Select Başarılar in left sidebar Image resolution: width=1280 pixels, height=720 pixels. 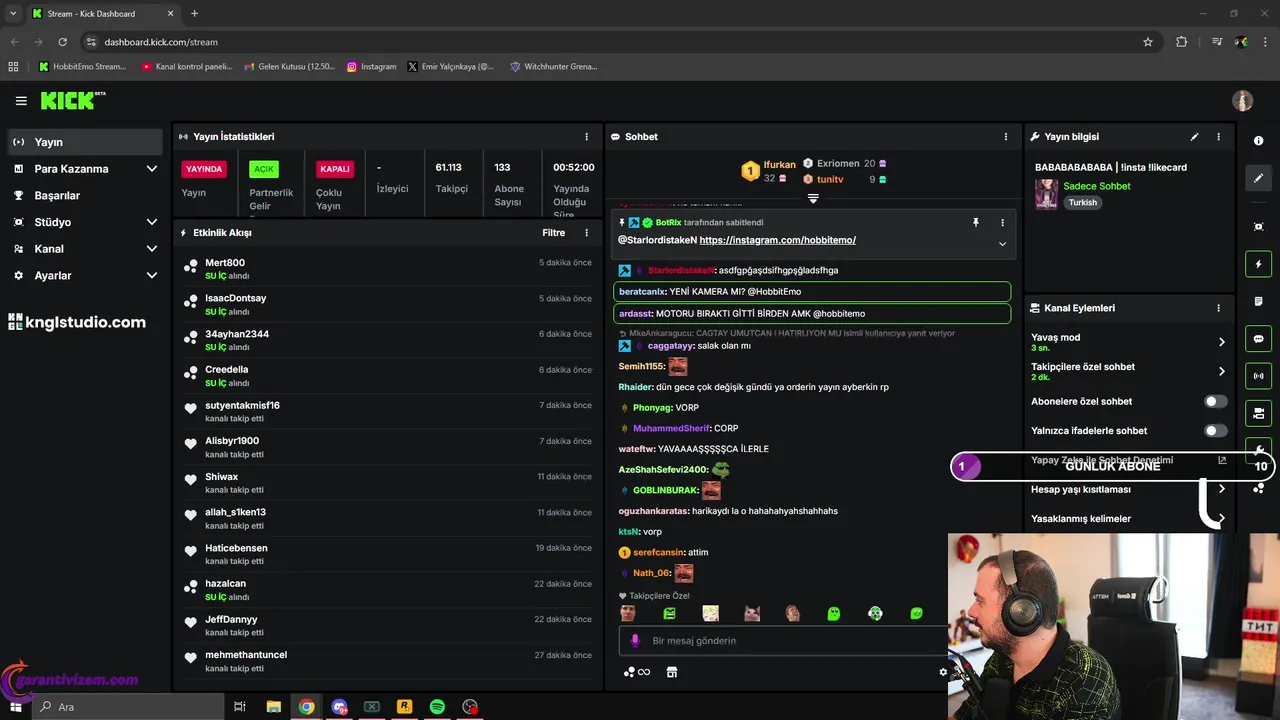point(85,196)
